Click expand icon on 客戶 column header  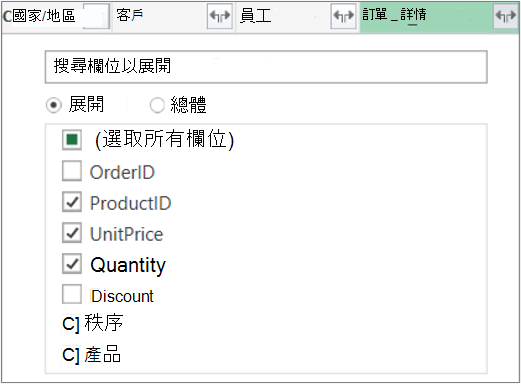coord(219,16)
